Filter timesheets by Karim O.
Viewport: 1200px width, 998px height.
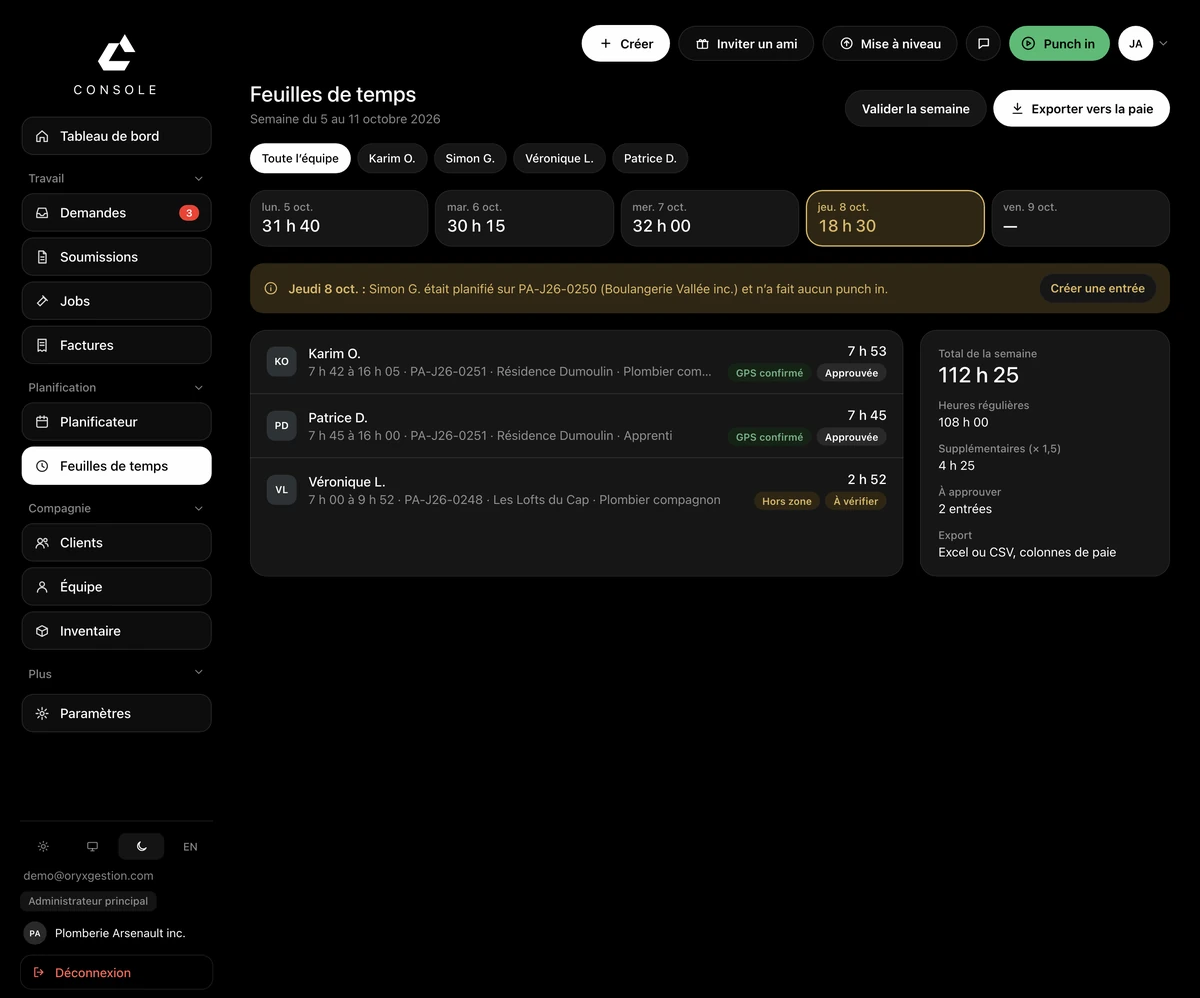click(x=392, y=158)
